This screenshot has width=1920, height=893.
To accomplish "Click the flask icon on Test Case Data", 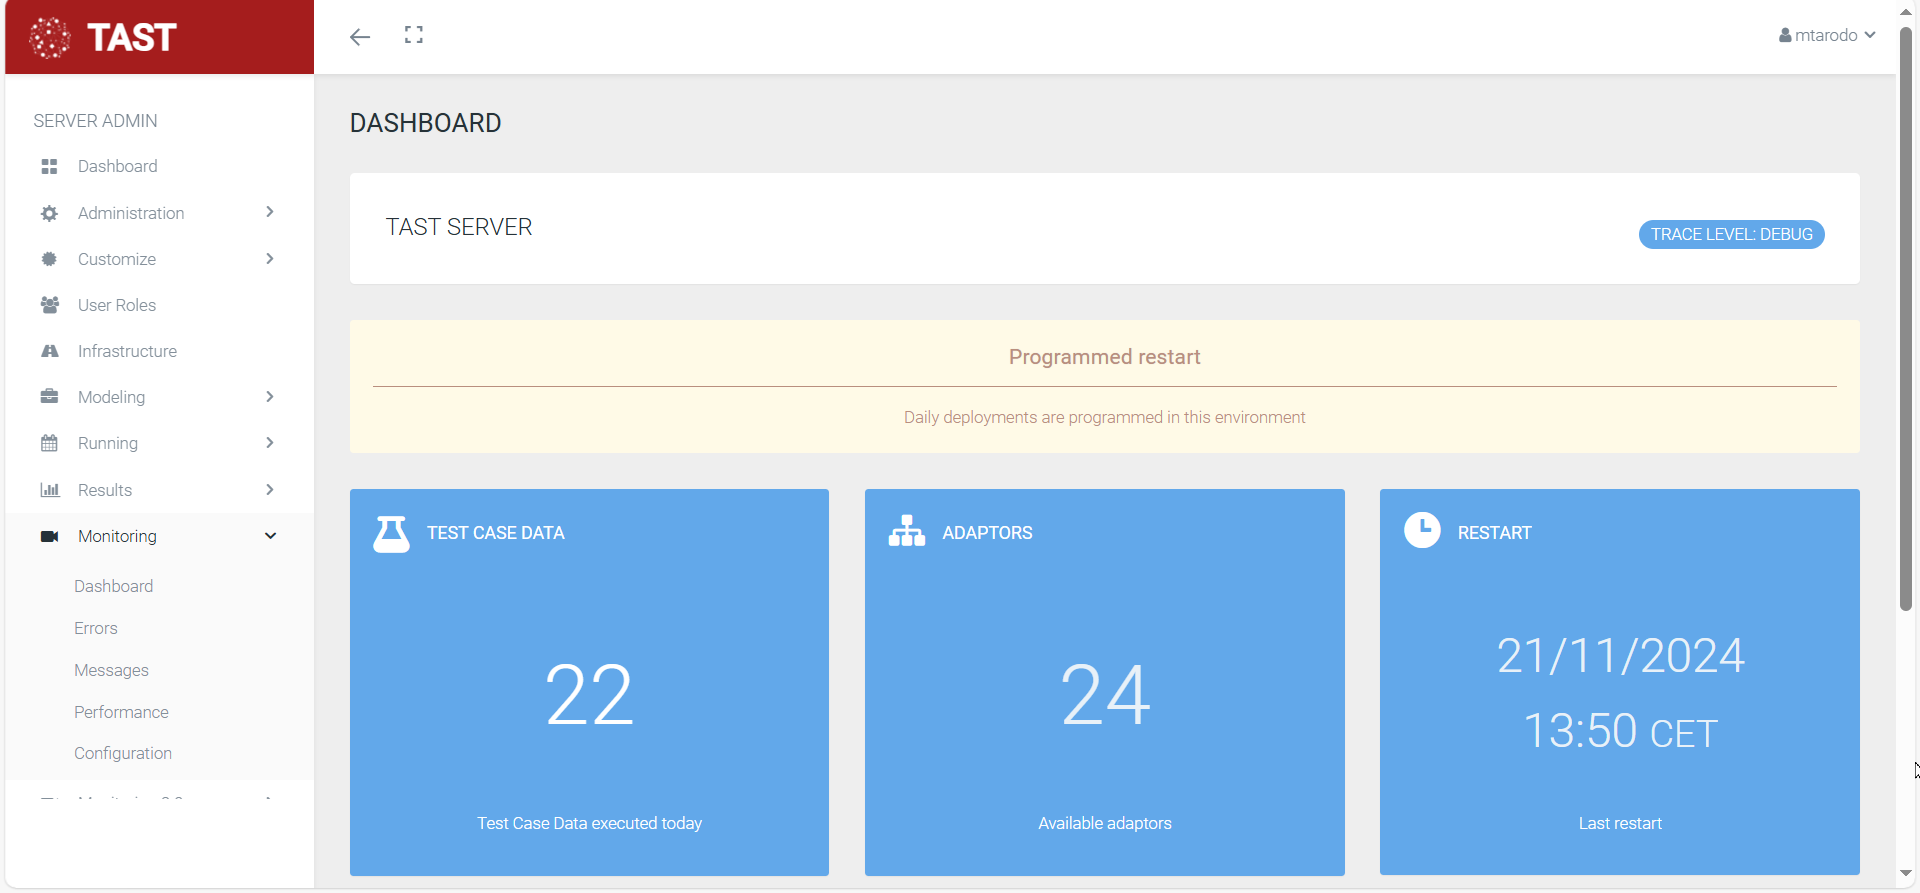I will [391, 534].
